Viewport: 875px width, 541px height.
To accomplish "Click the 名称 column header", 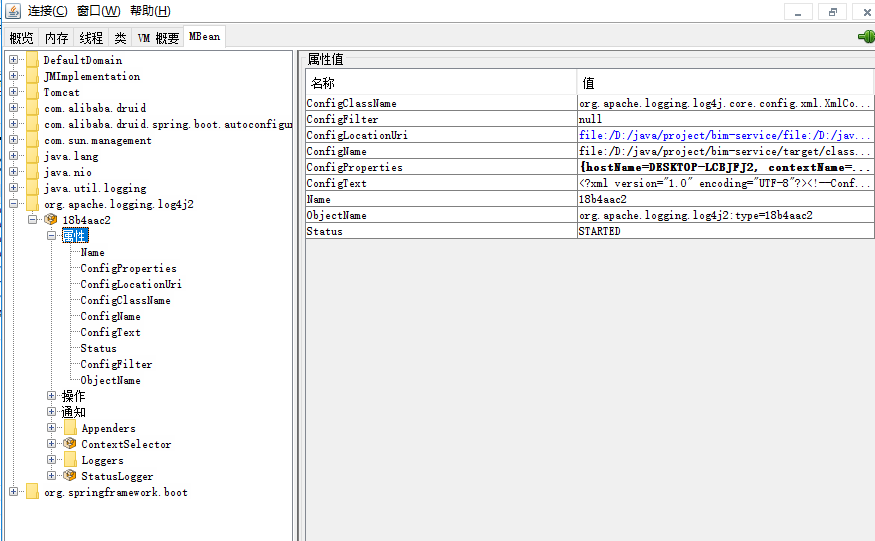I will [441, 83].
